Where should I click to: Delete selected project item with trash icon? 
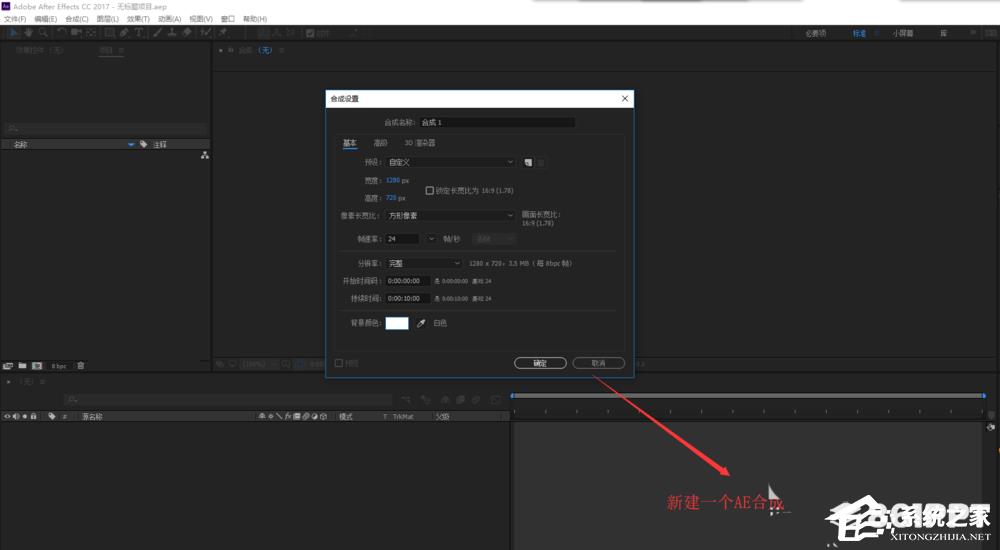[x=80, y=366]
